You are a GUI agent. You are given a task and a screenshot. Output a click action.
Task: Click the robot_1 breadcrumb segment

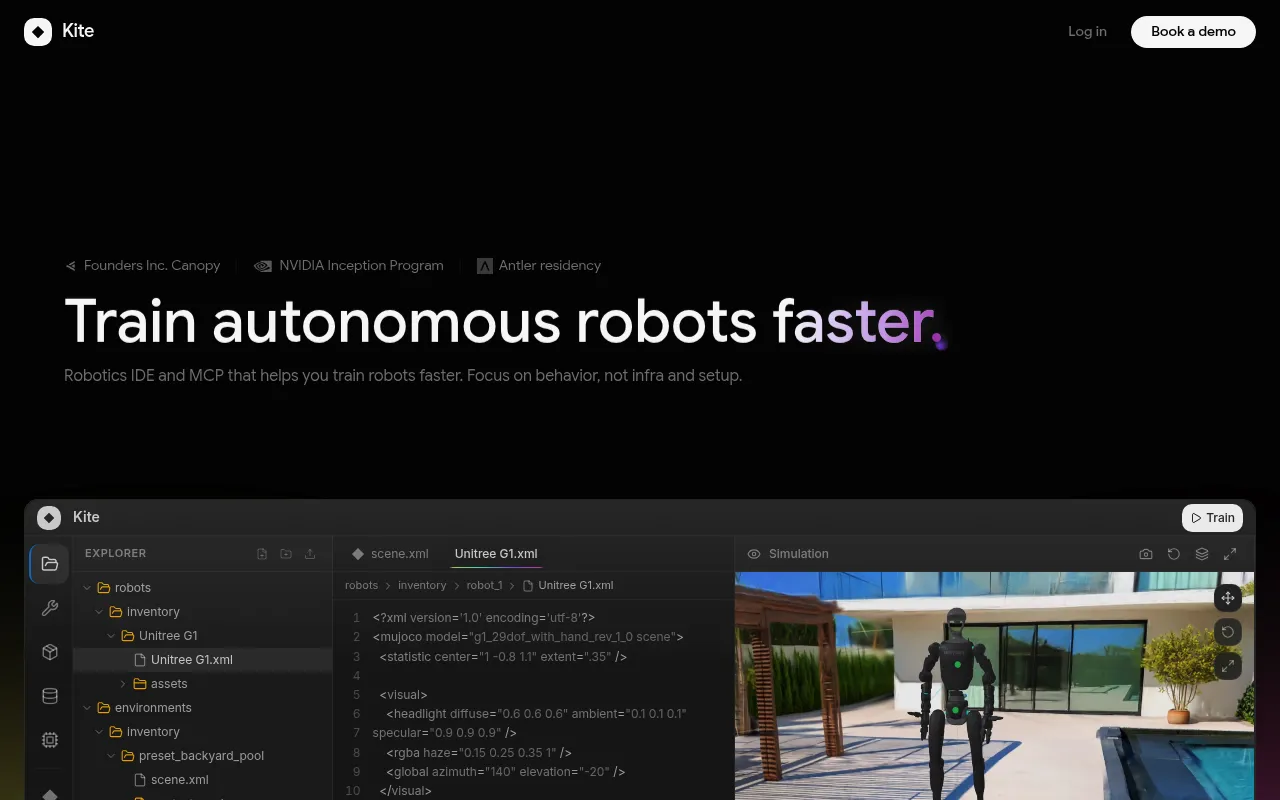484,585
